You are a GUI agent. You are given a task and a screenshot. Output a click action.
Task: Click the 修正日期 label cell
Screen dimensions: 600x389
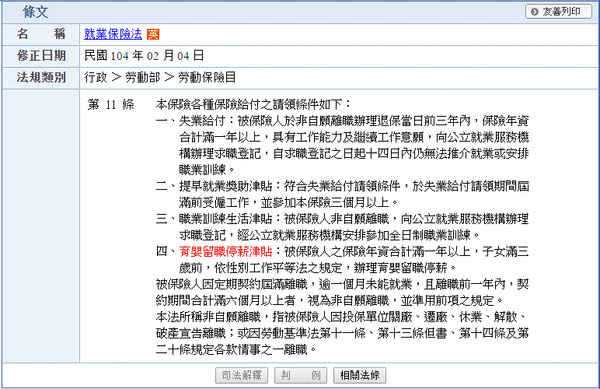pos(41,56)
